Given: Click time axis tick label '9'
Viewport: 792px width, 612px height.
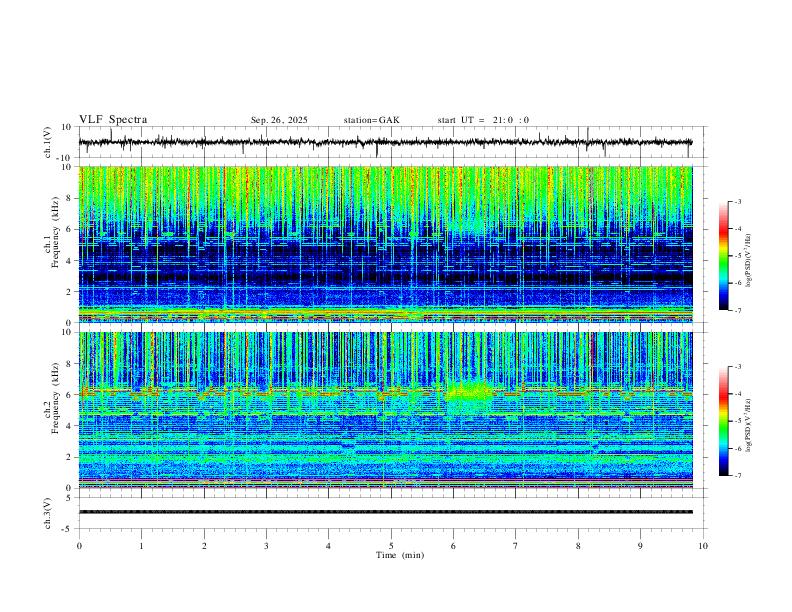Looking at the screenshot, I should pyautogui.click(x=640, y=546).
